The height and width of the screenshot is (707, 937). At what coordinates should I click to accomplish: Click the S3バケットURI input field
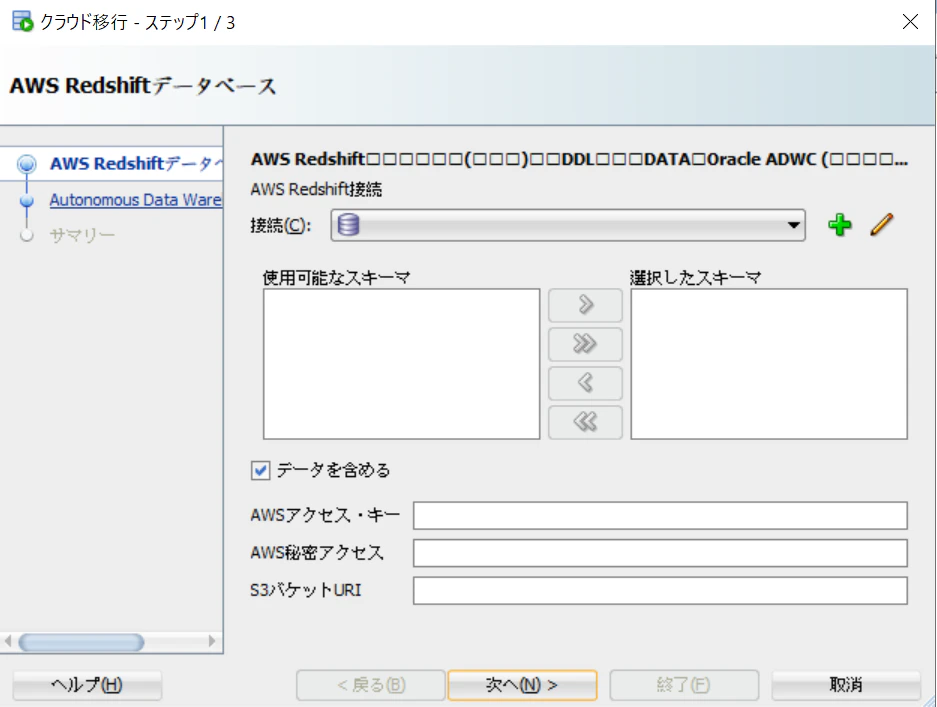[660, 590]
